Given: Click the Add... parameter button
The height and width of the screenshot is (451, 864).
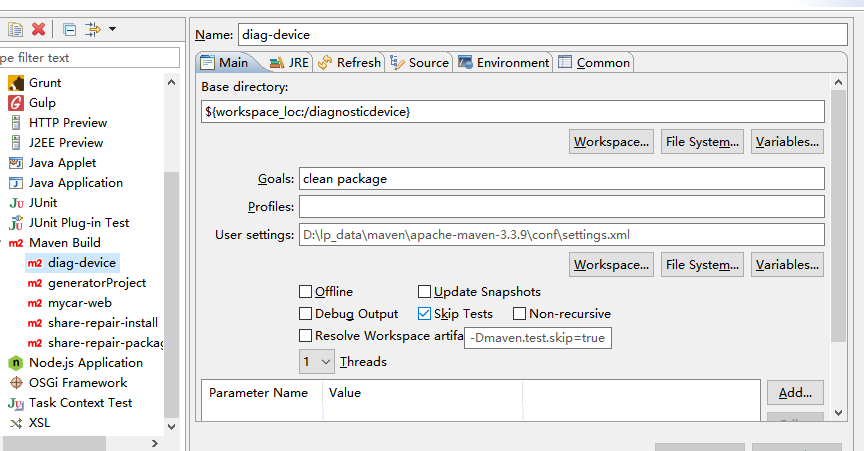Looking at the screenshot, I should [795, 393].
